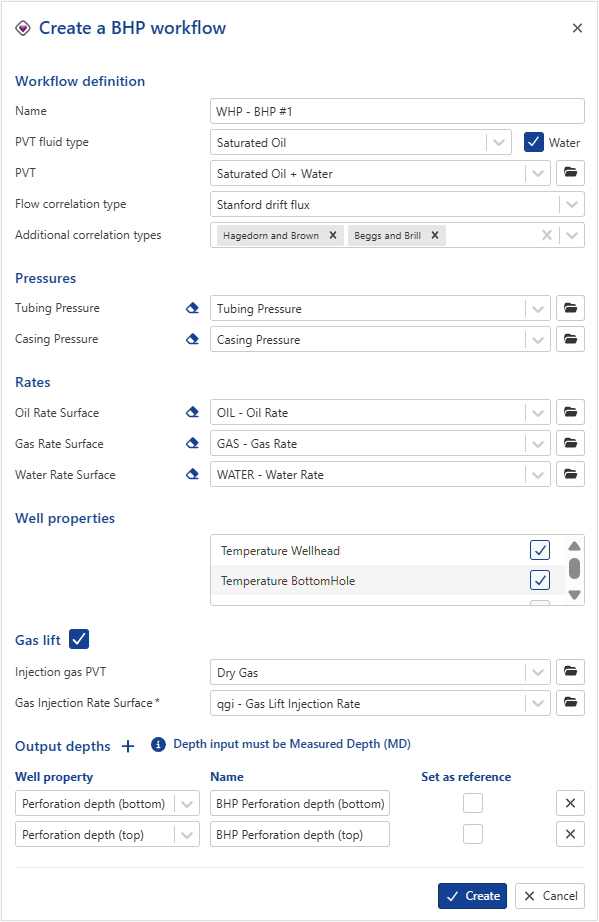Screen dimensions: 599x922
Task: Toggle the Water checkbox
Action: pos(534,142)
